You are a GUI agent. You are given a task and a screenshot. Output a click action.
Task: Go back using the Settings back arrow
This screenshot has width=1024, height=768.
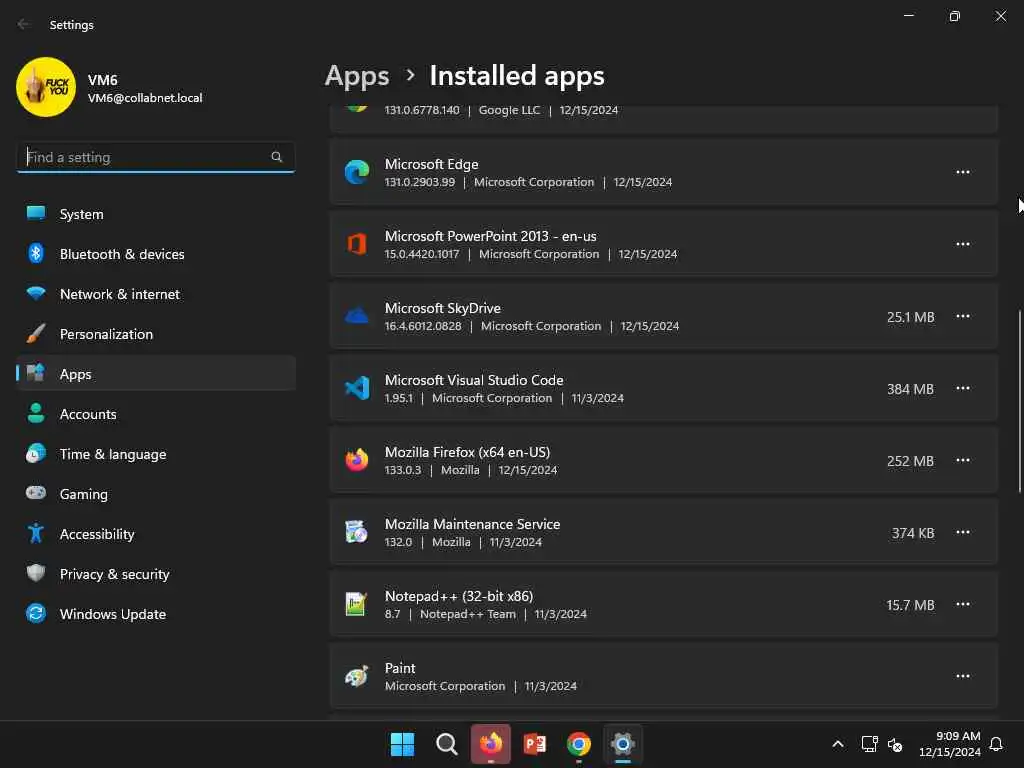pyautogui.click(x=24, y=24)
